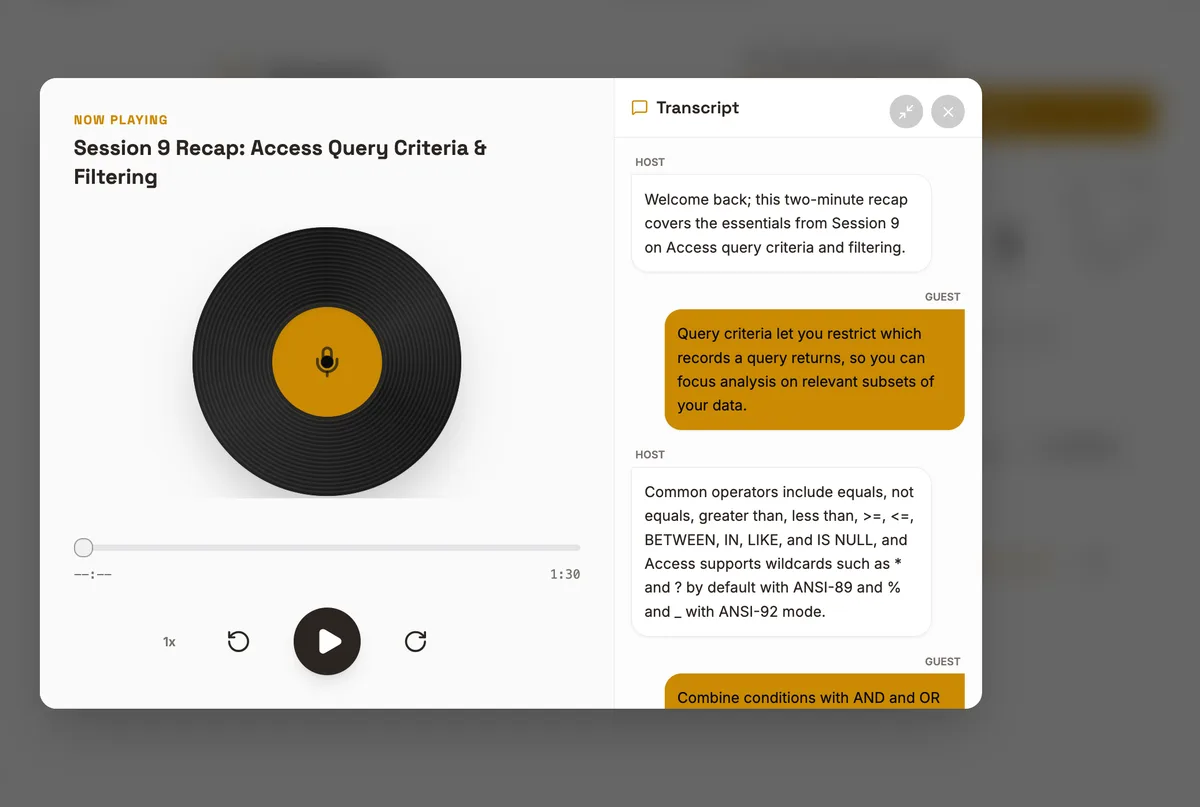
Task: Click the audio progress slider handle
Action: click(x=84, y=548)
